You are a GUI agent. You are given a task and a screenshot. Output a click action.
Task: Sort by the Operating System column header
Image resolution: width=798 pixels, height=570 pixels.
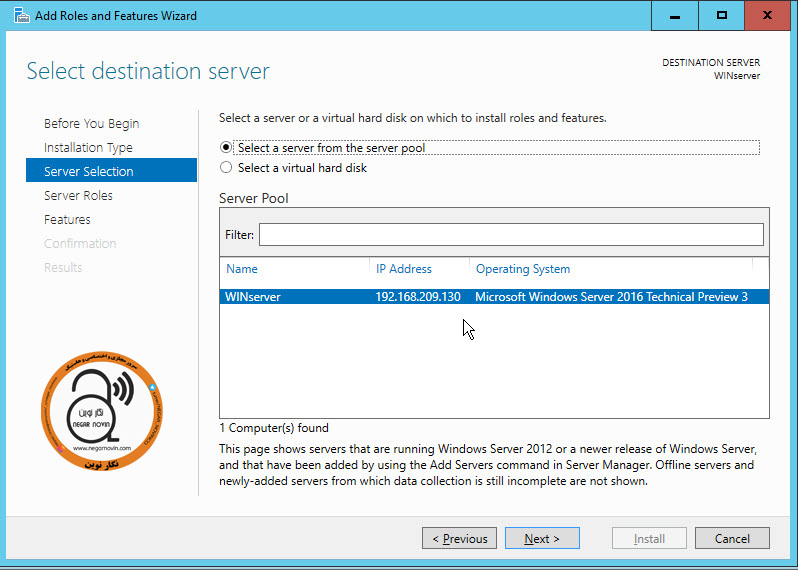point(523,269)
